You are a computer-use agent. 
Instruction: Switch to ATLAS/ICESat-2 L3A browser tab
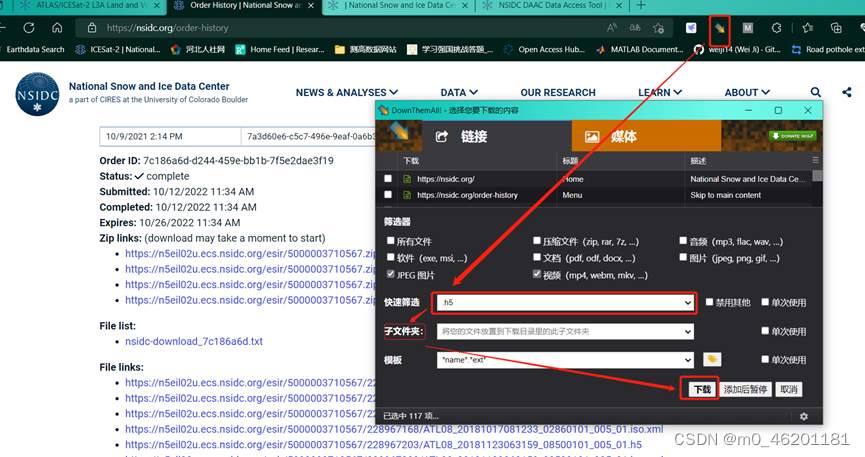click(86, 6)
